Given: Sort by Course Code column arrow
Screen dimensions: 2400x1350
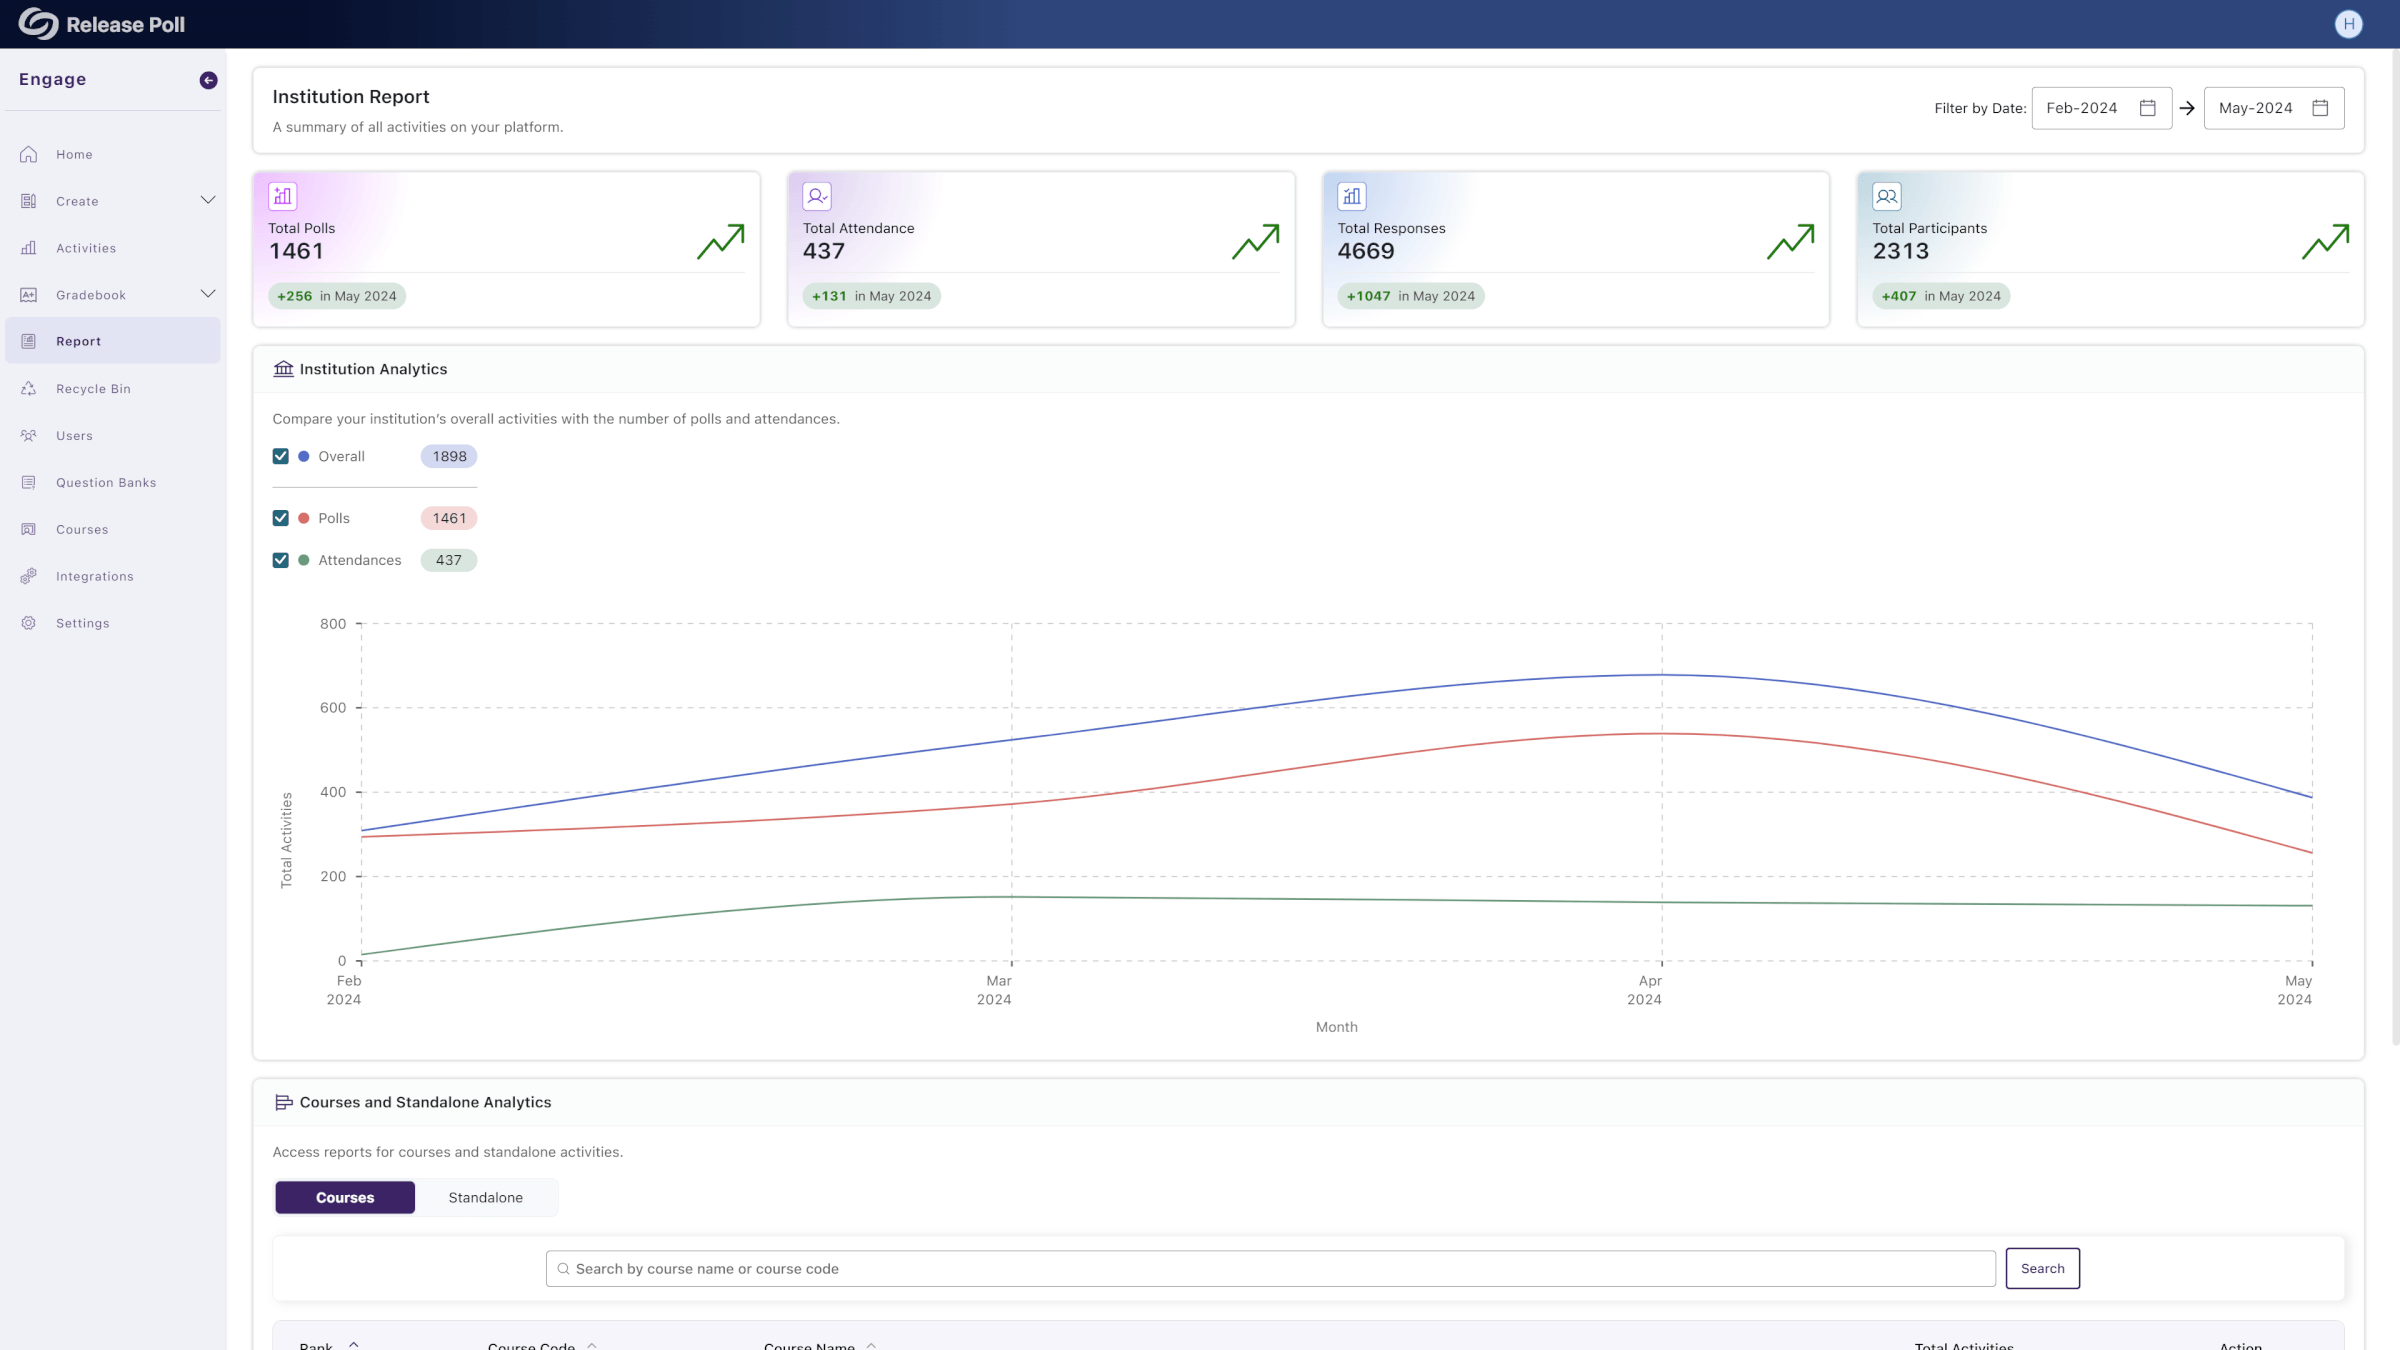Looking at the screenshot, I should (592, 1346).
